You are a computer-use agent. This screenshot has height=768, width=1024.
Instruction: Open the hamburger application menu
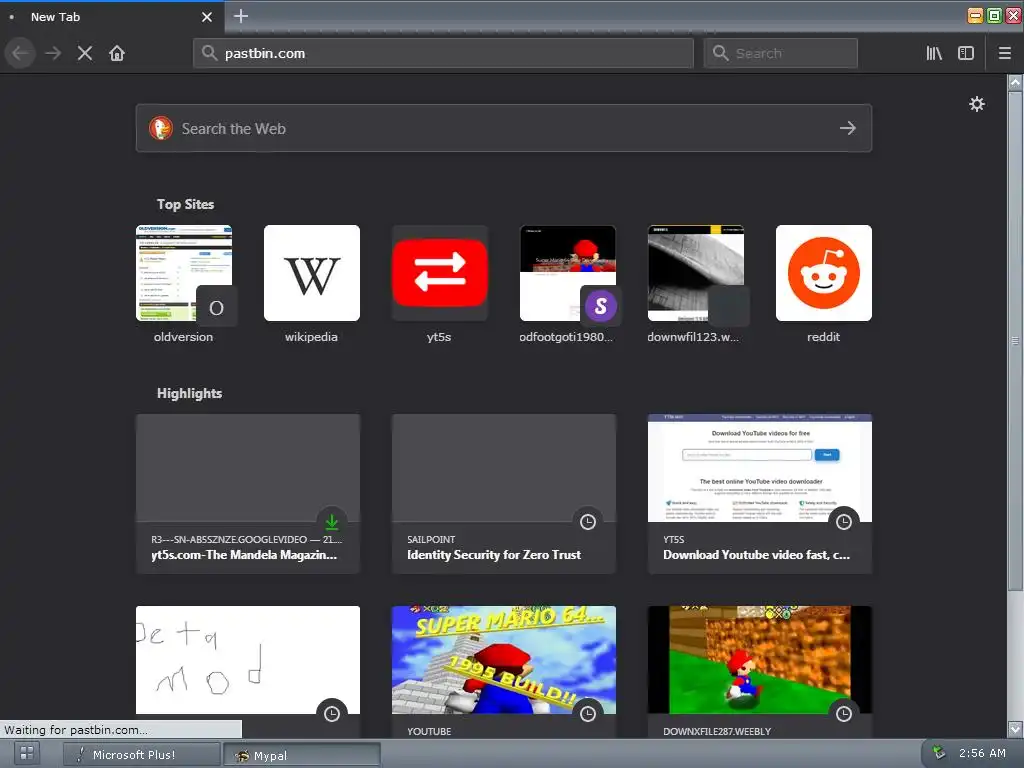(1004, 53)
